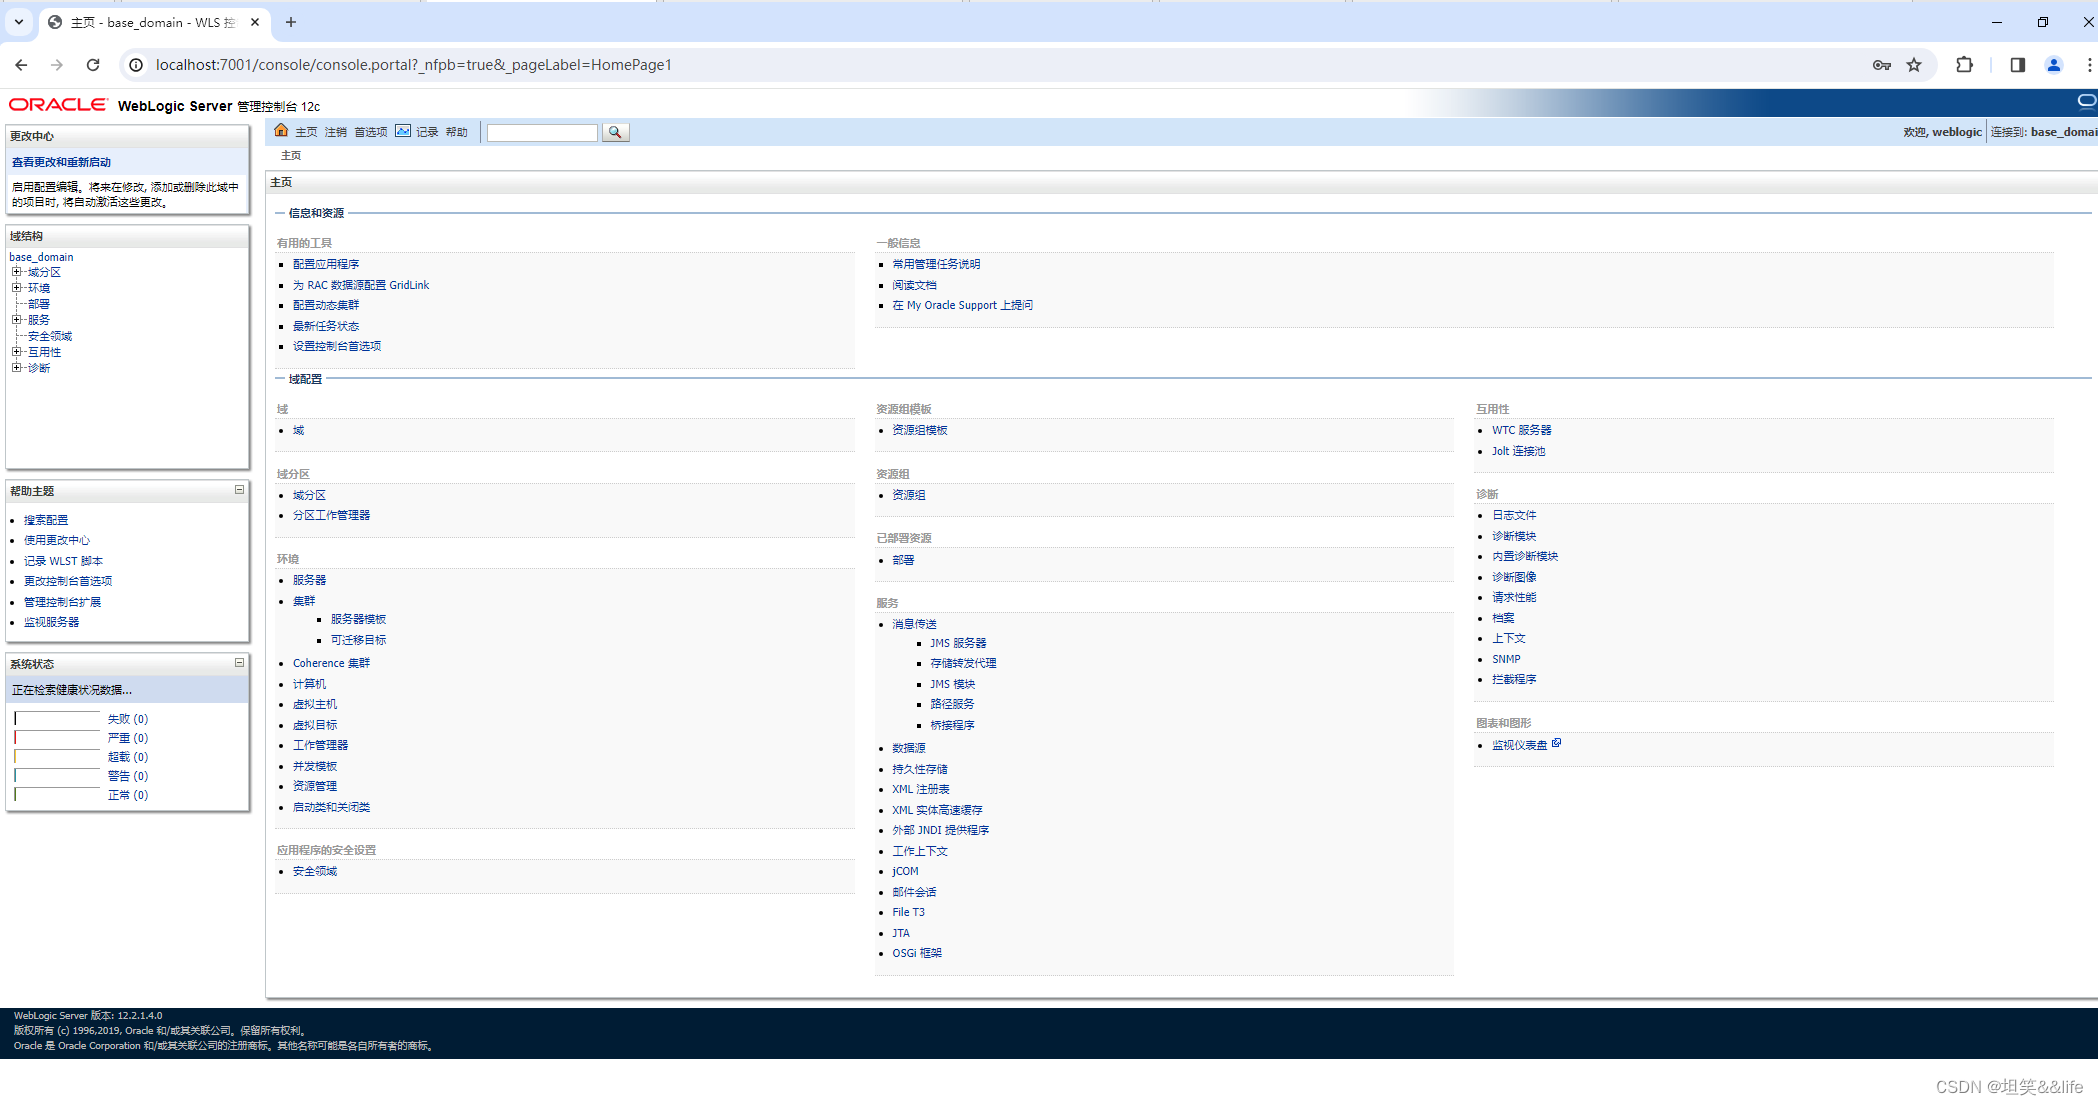Open the 数据源 link under 服务

(x=909, y=748)
